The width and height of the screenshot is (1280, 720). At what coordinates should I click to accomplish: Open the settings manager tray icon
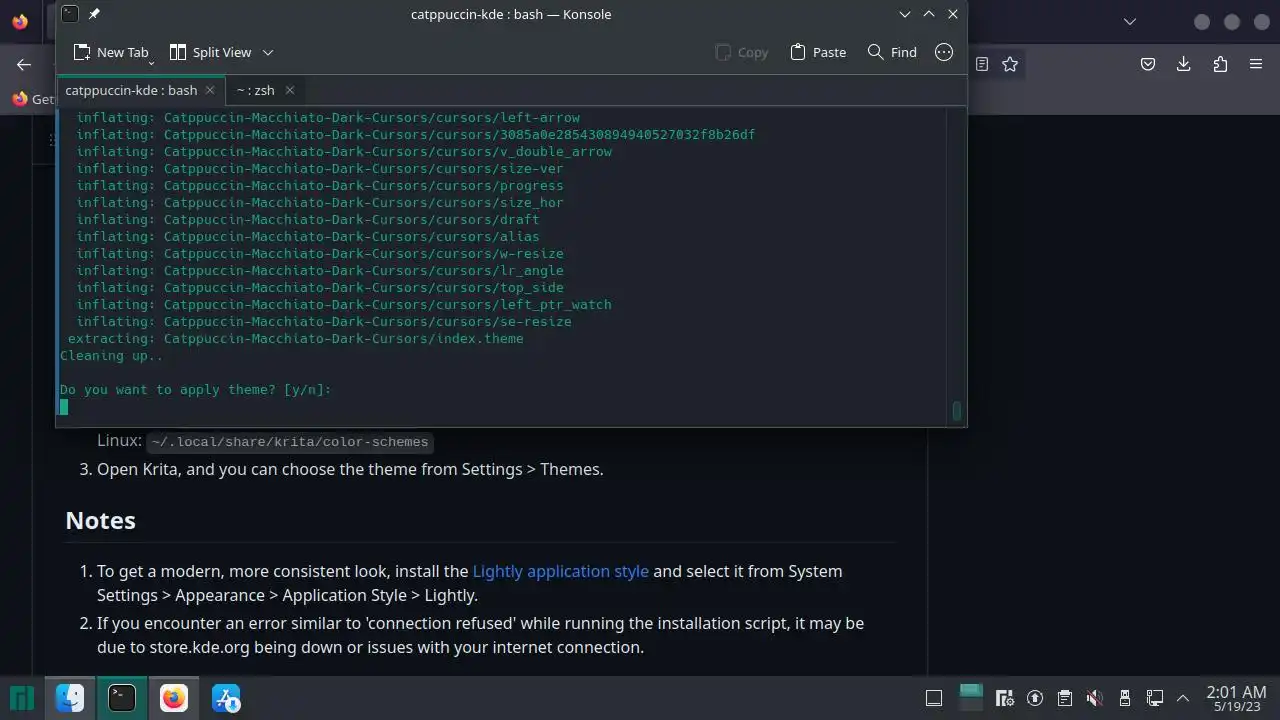tap(1006, 698)
